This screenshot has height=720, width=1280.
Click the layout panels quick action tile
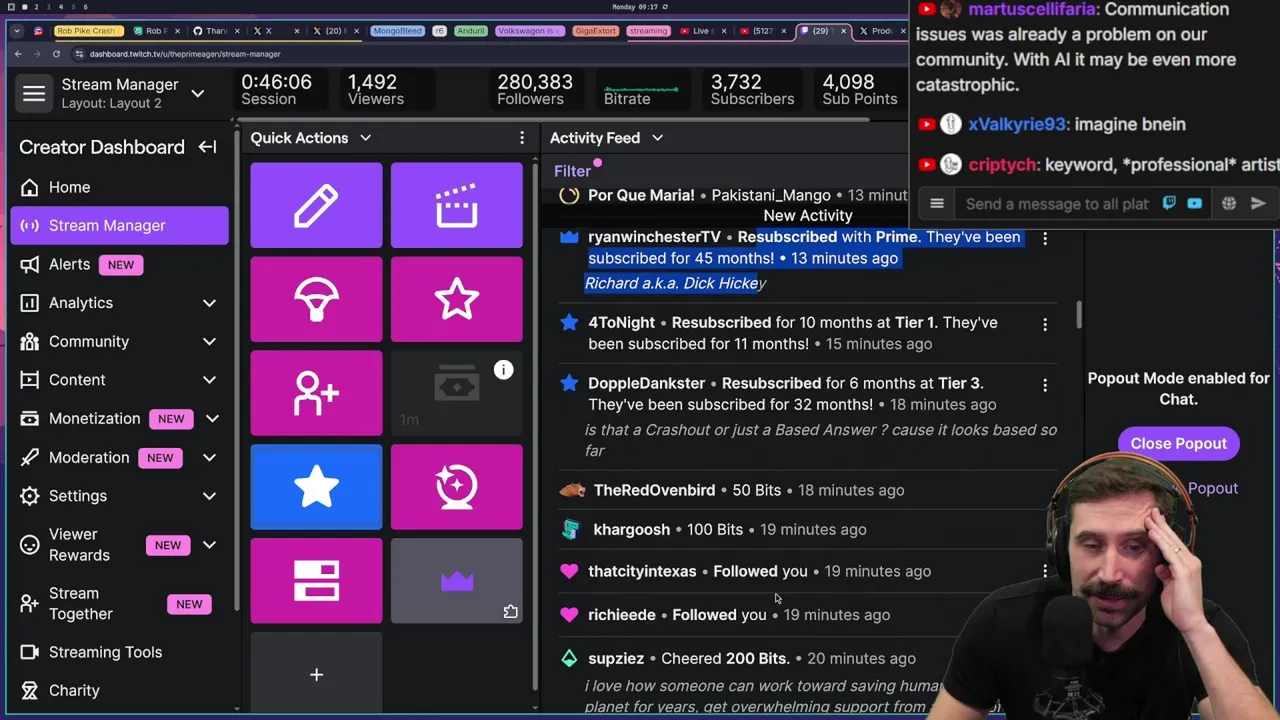coord(316,581)
